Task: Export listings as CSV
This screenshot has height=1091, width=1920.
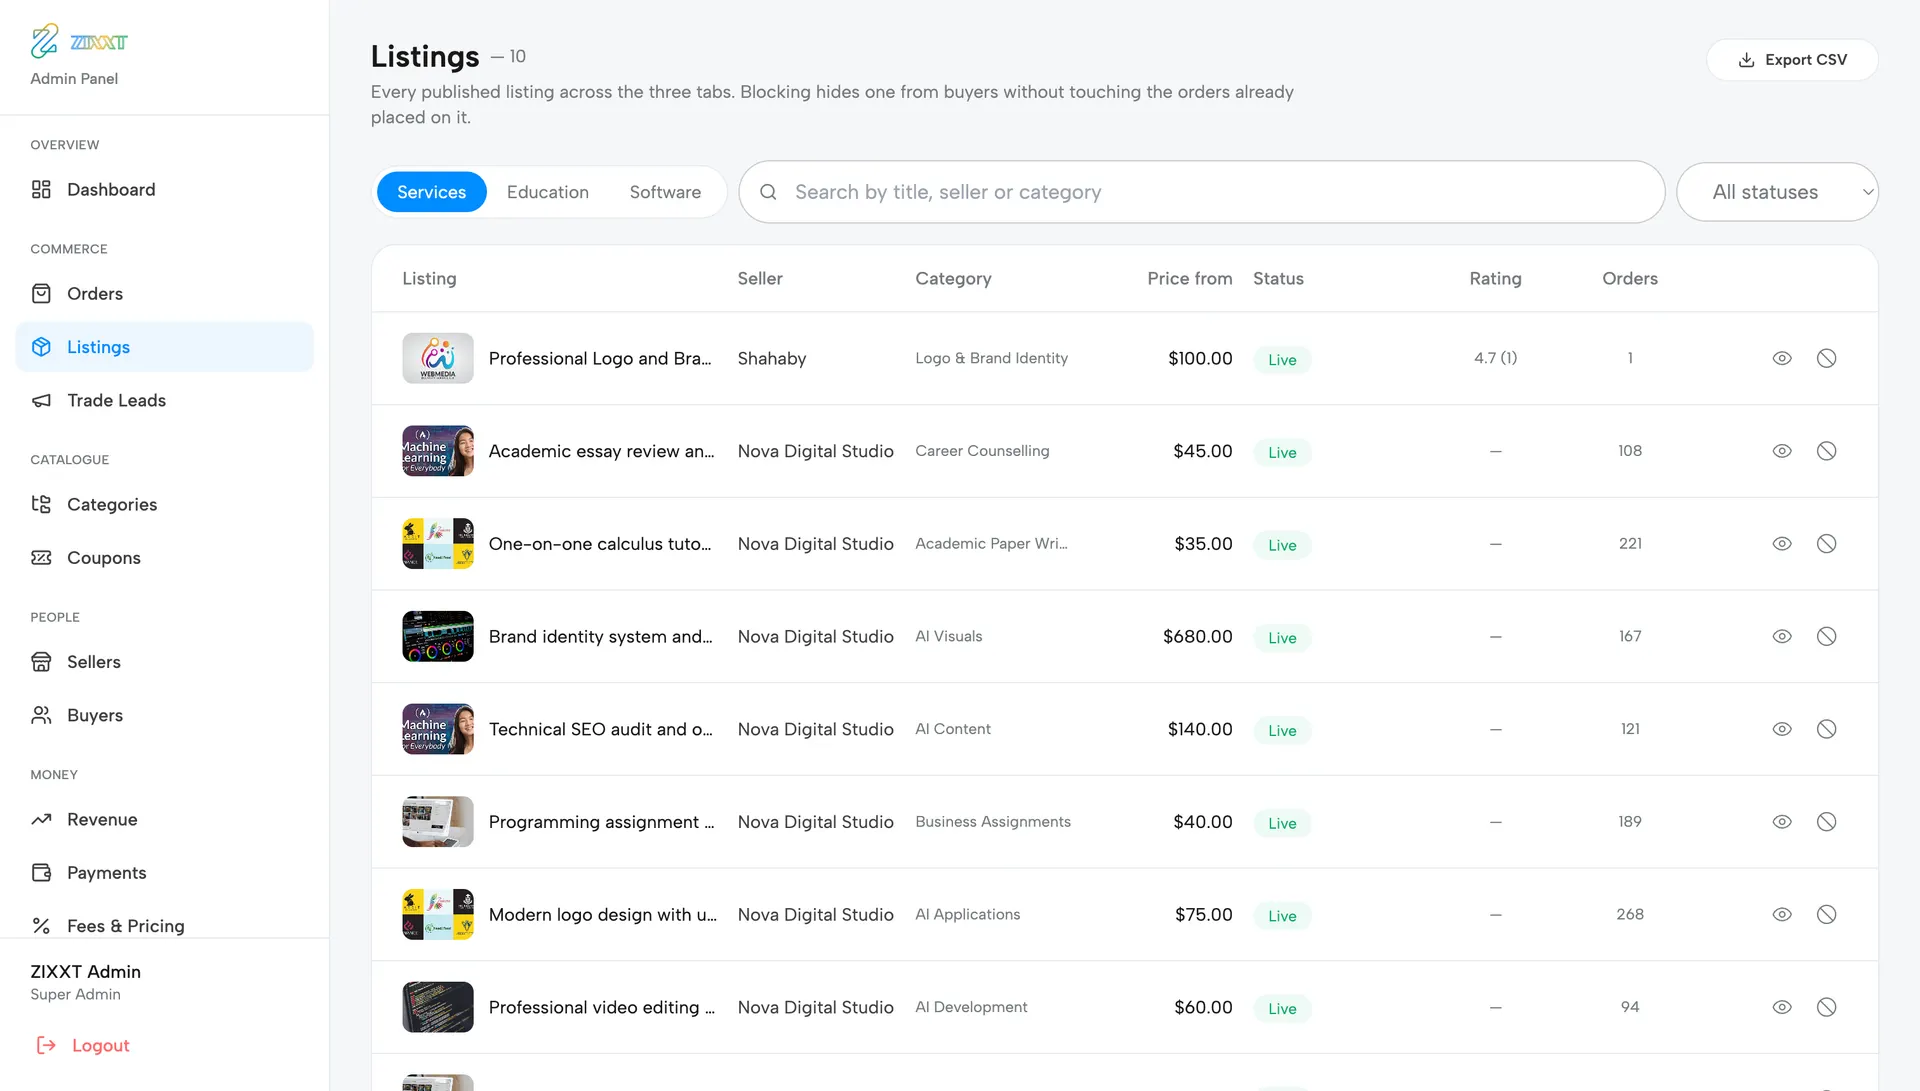Action: click(x=1792, y=60)
